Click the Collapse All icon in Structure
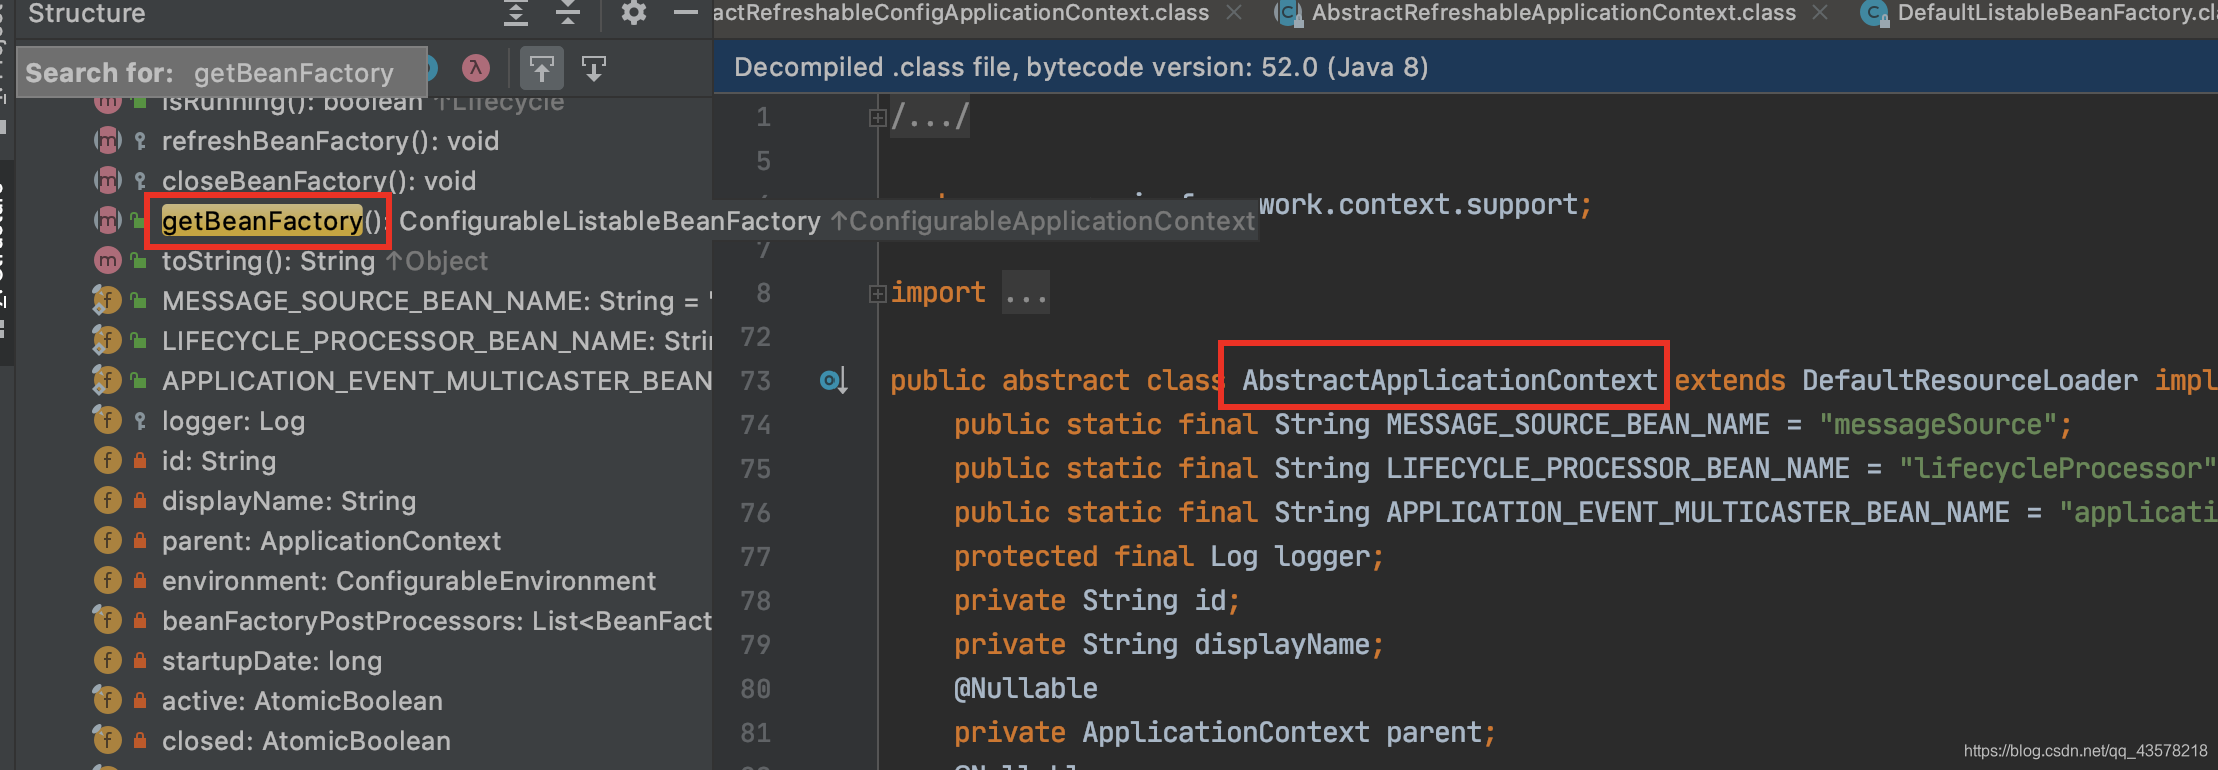The width and height of the screenshot is (2218, 770). (568, 13)
